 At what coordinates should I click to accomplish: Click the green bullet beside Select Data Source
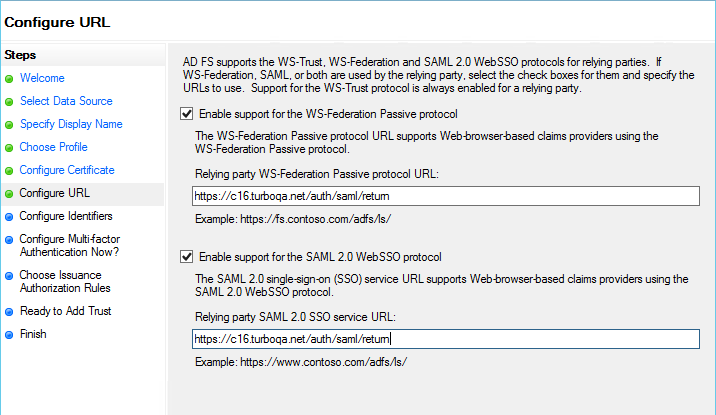pos(9,102)
